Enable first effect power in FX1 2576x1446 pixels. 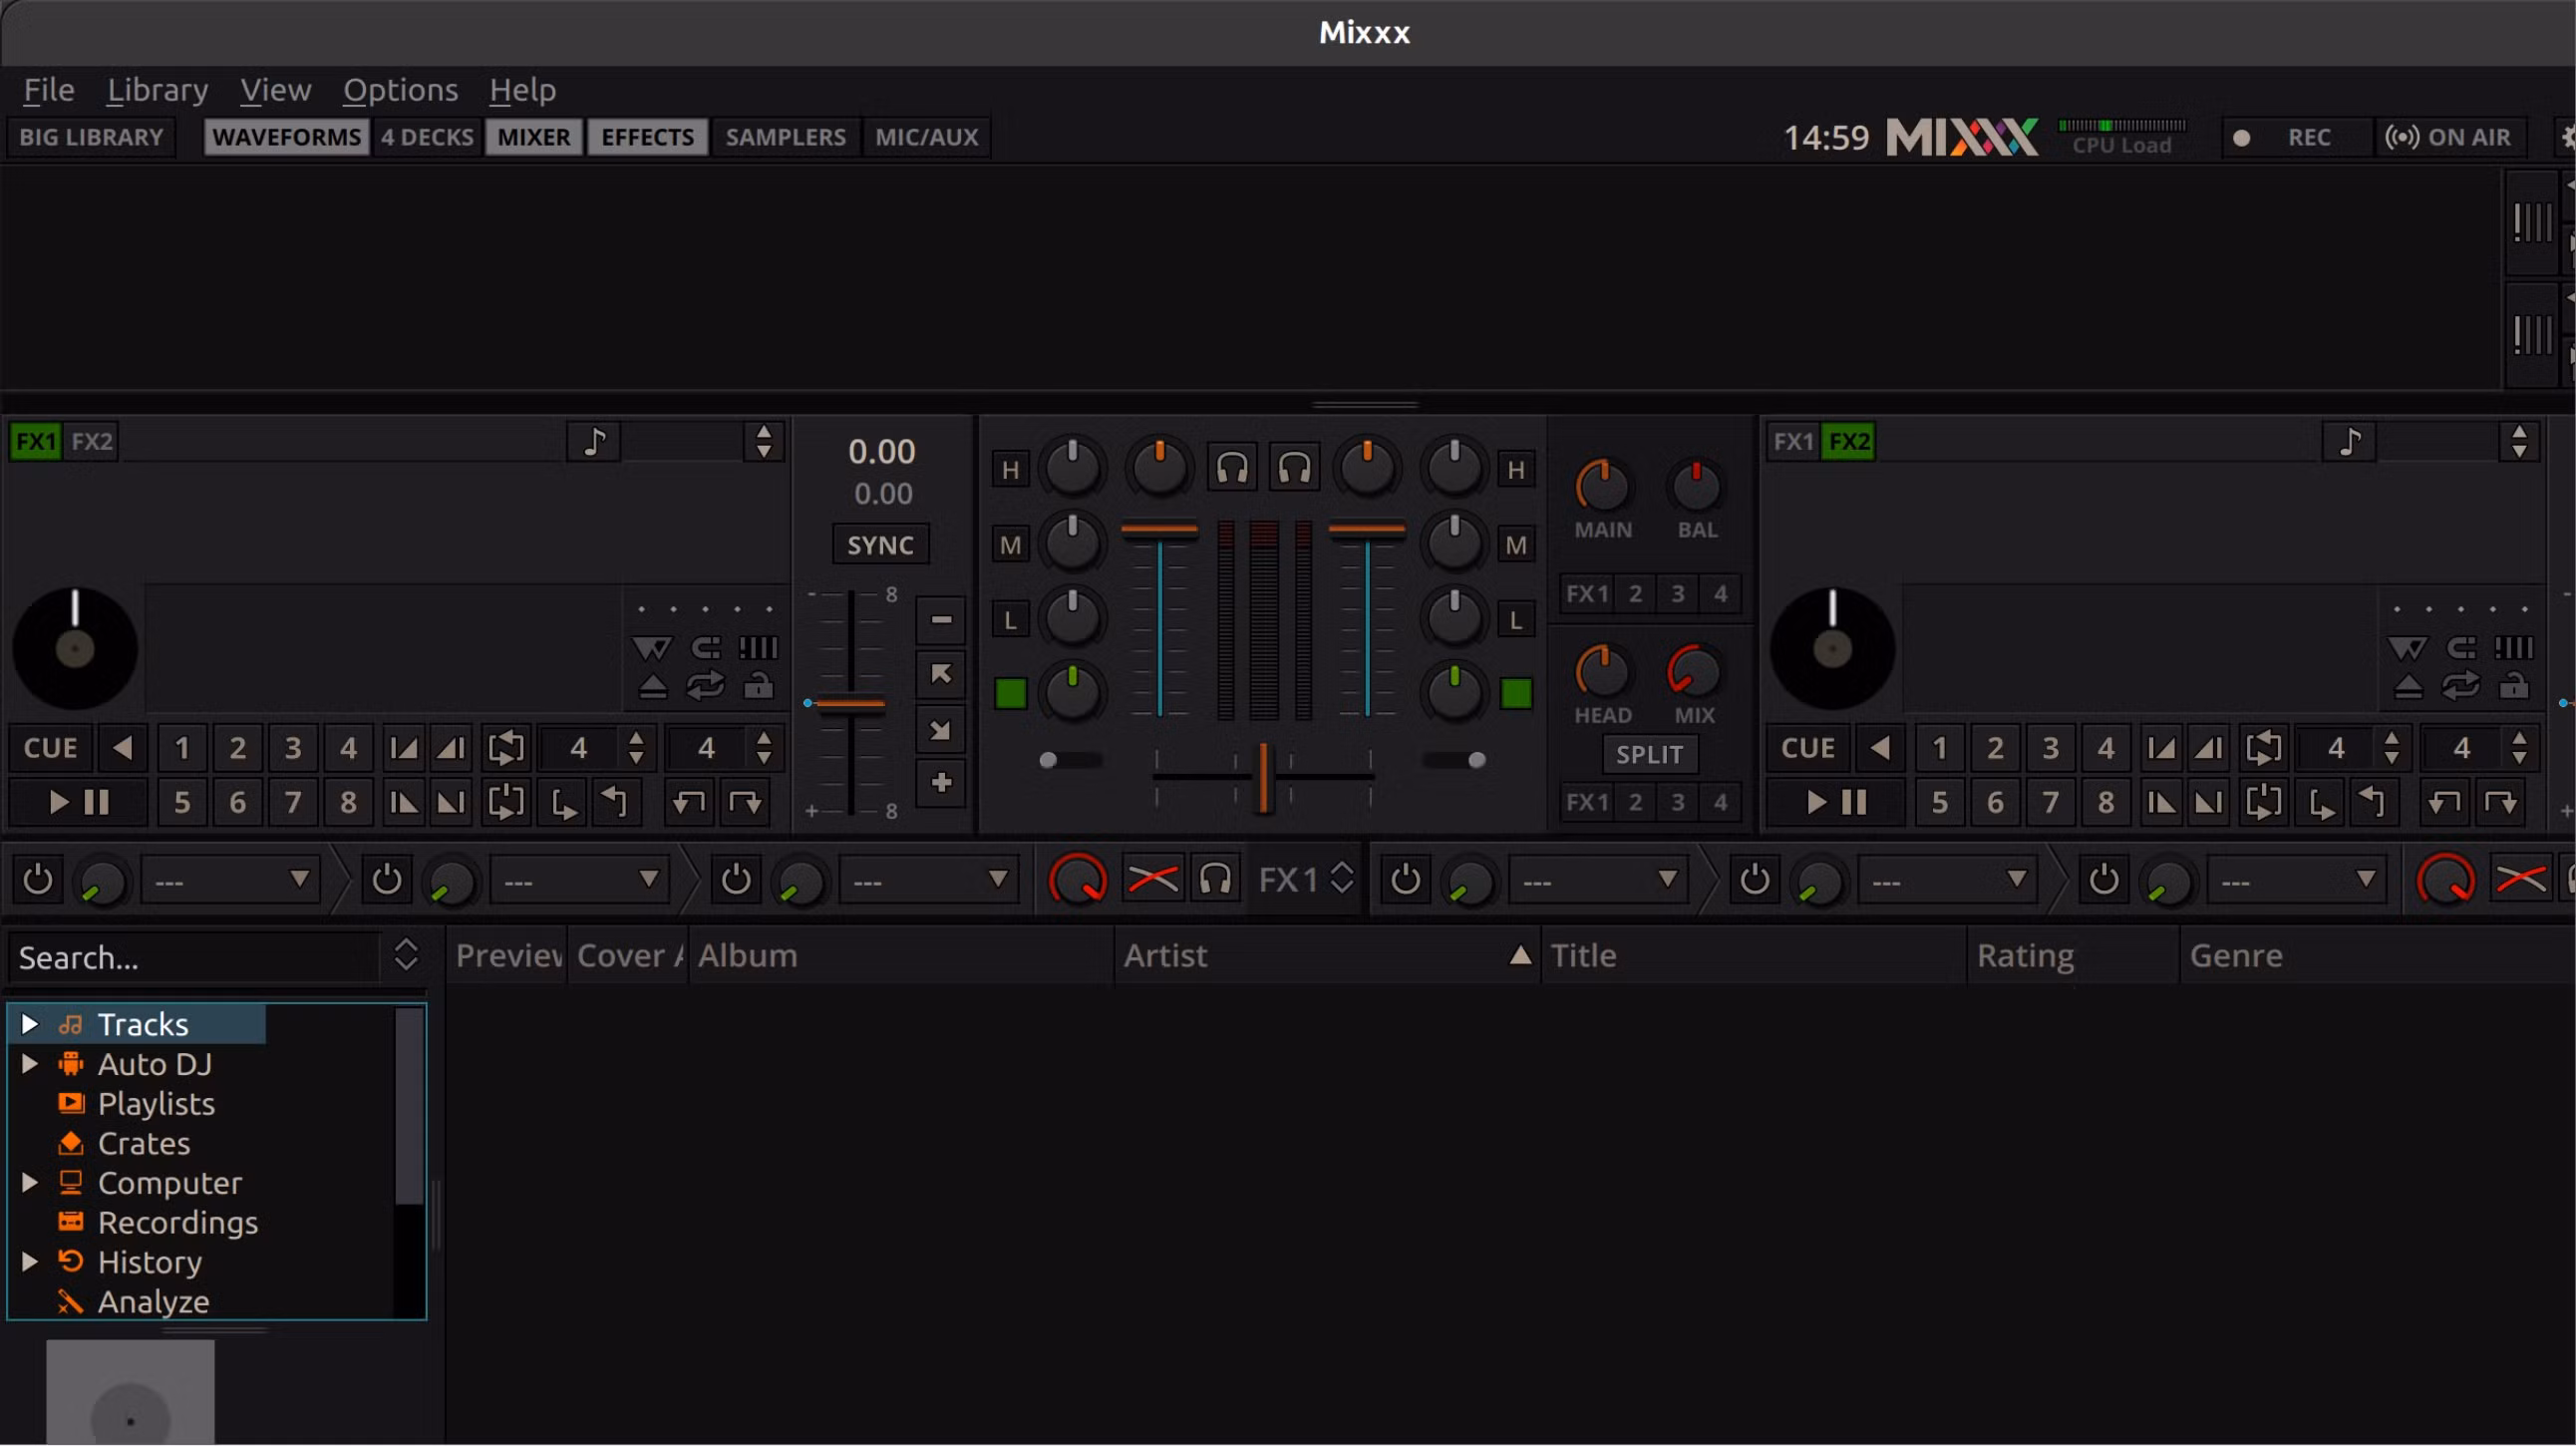[x=38, y=879]
